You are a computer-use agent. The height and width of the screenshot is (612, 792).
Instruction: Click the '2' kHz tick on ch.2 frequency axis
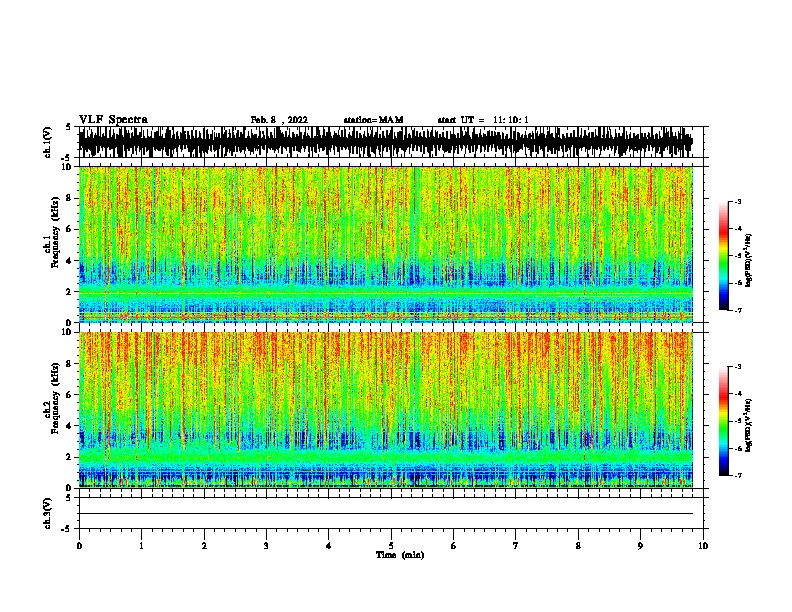coord(70,457)
